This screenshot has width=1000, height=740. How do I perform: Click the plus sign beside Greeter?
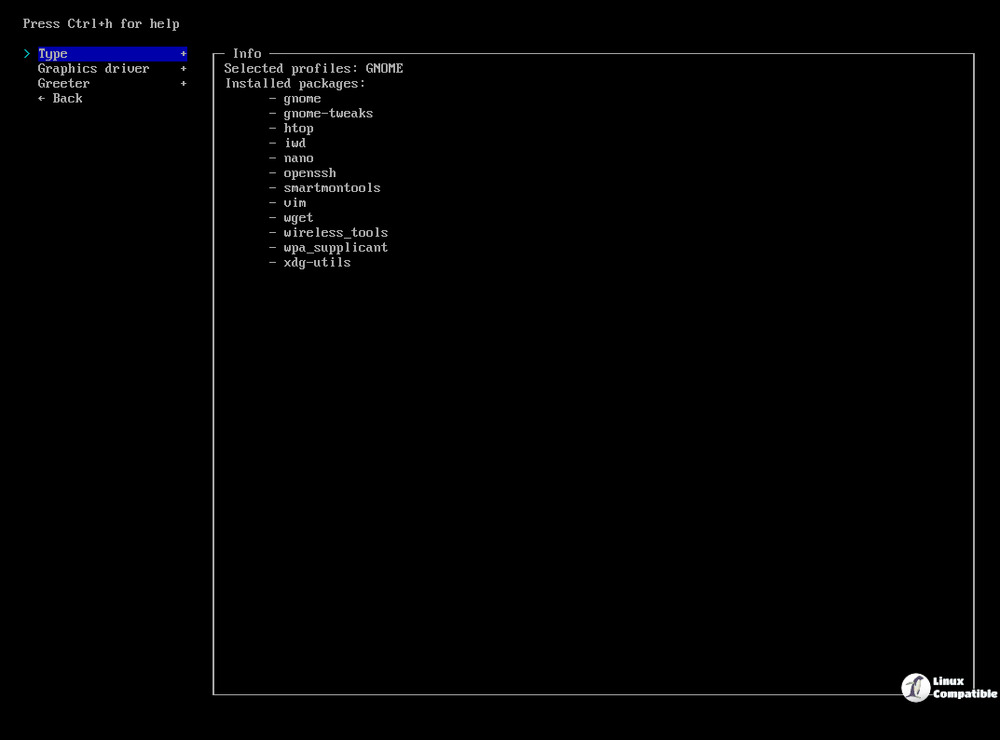coord(183,84)
